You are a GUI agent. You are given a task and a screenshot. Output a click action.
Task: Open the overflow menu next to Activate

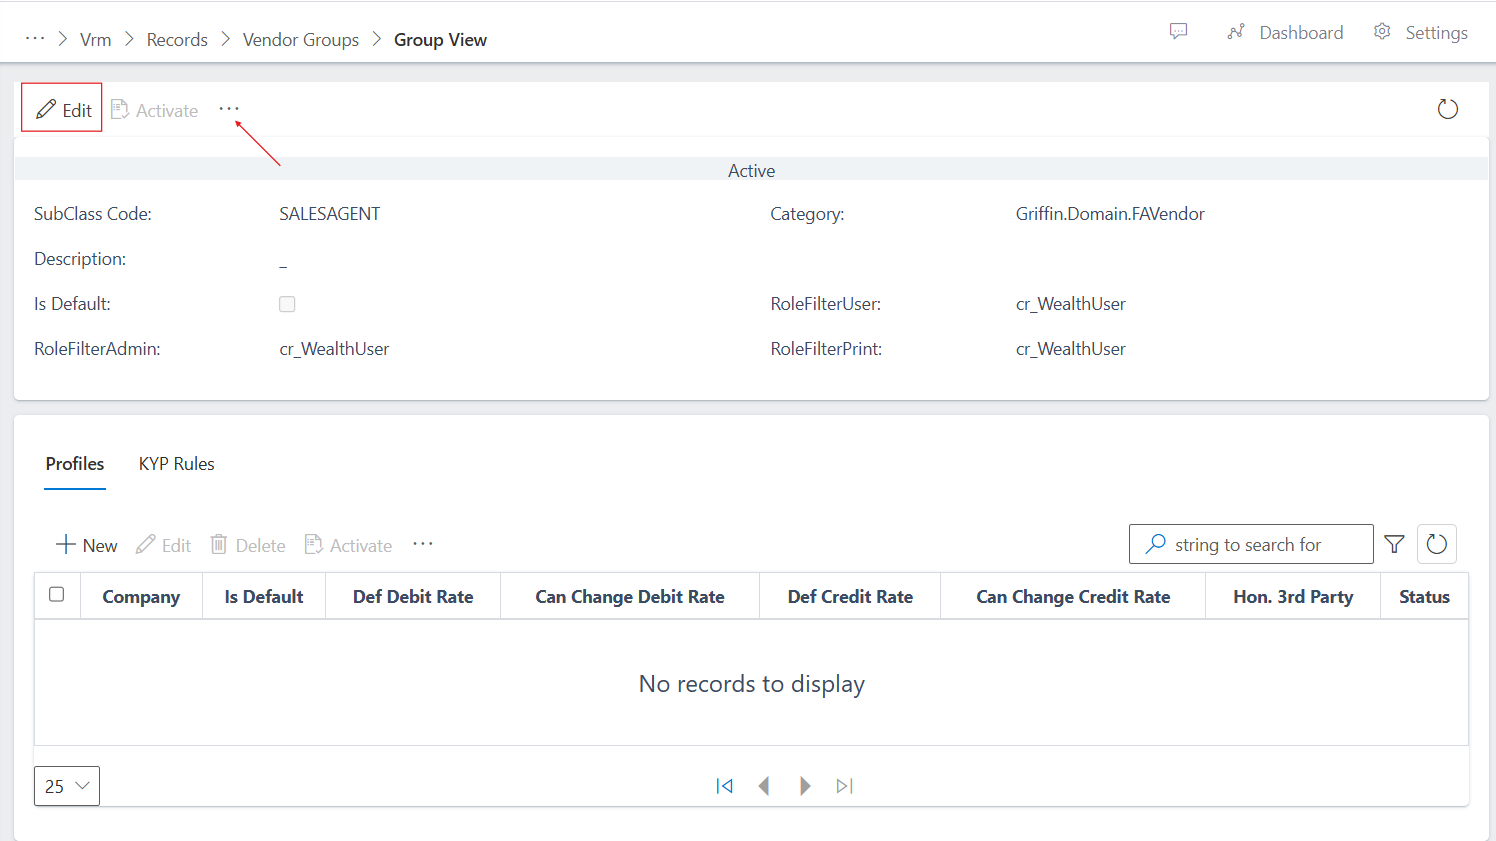229,108
